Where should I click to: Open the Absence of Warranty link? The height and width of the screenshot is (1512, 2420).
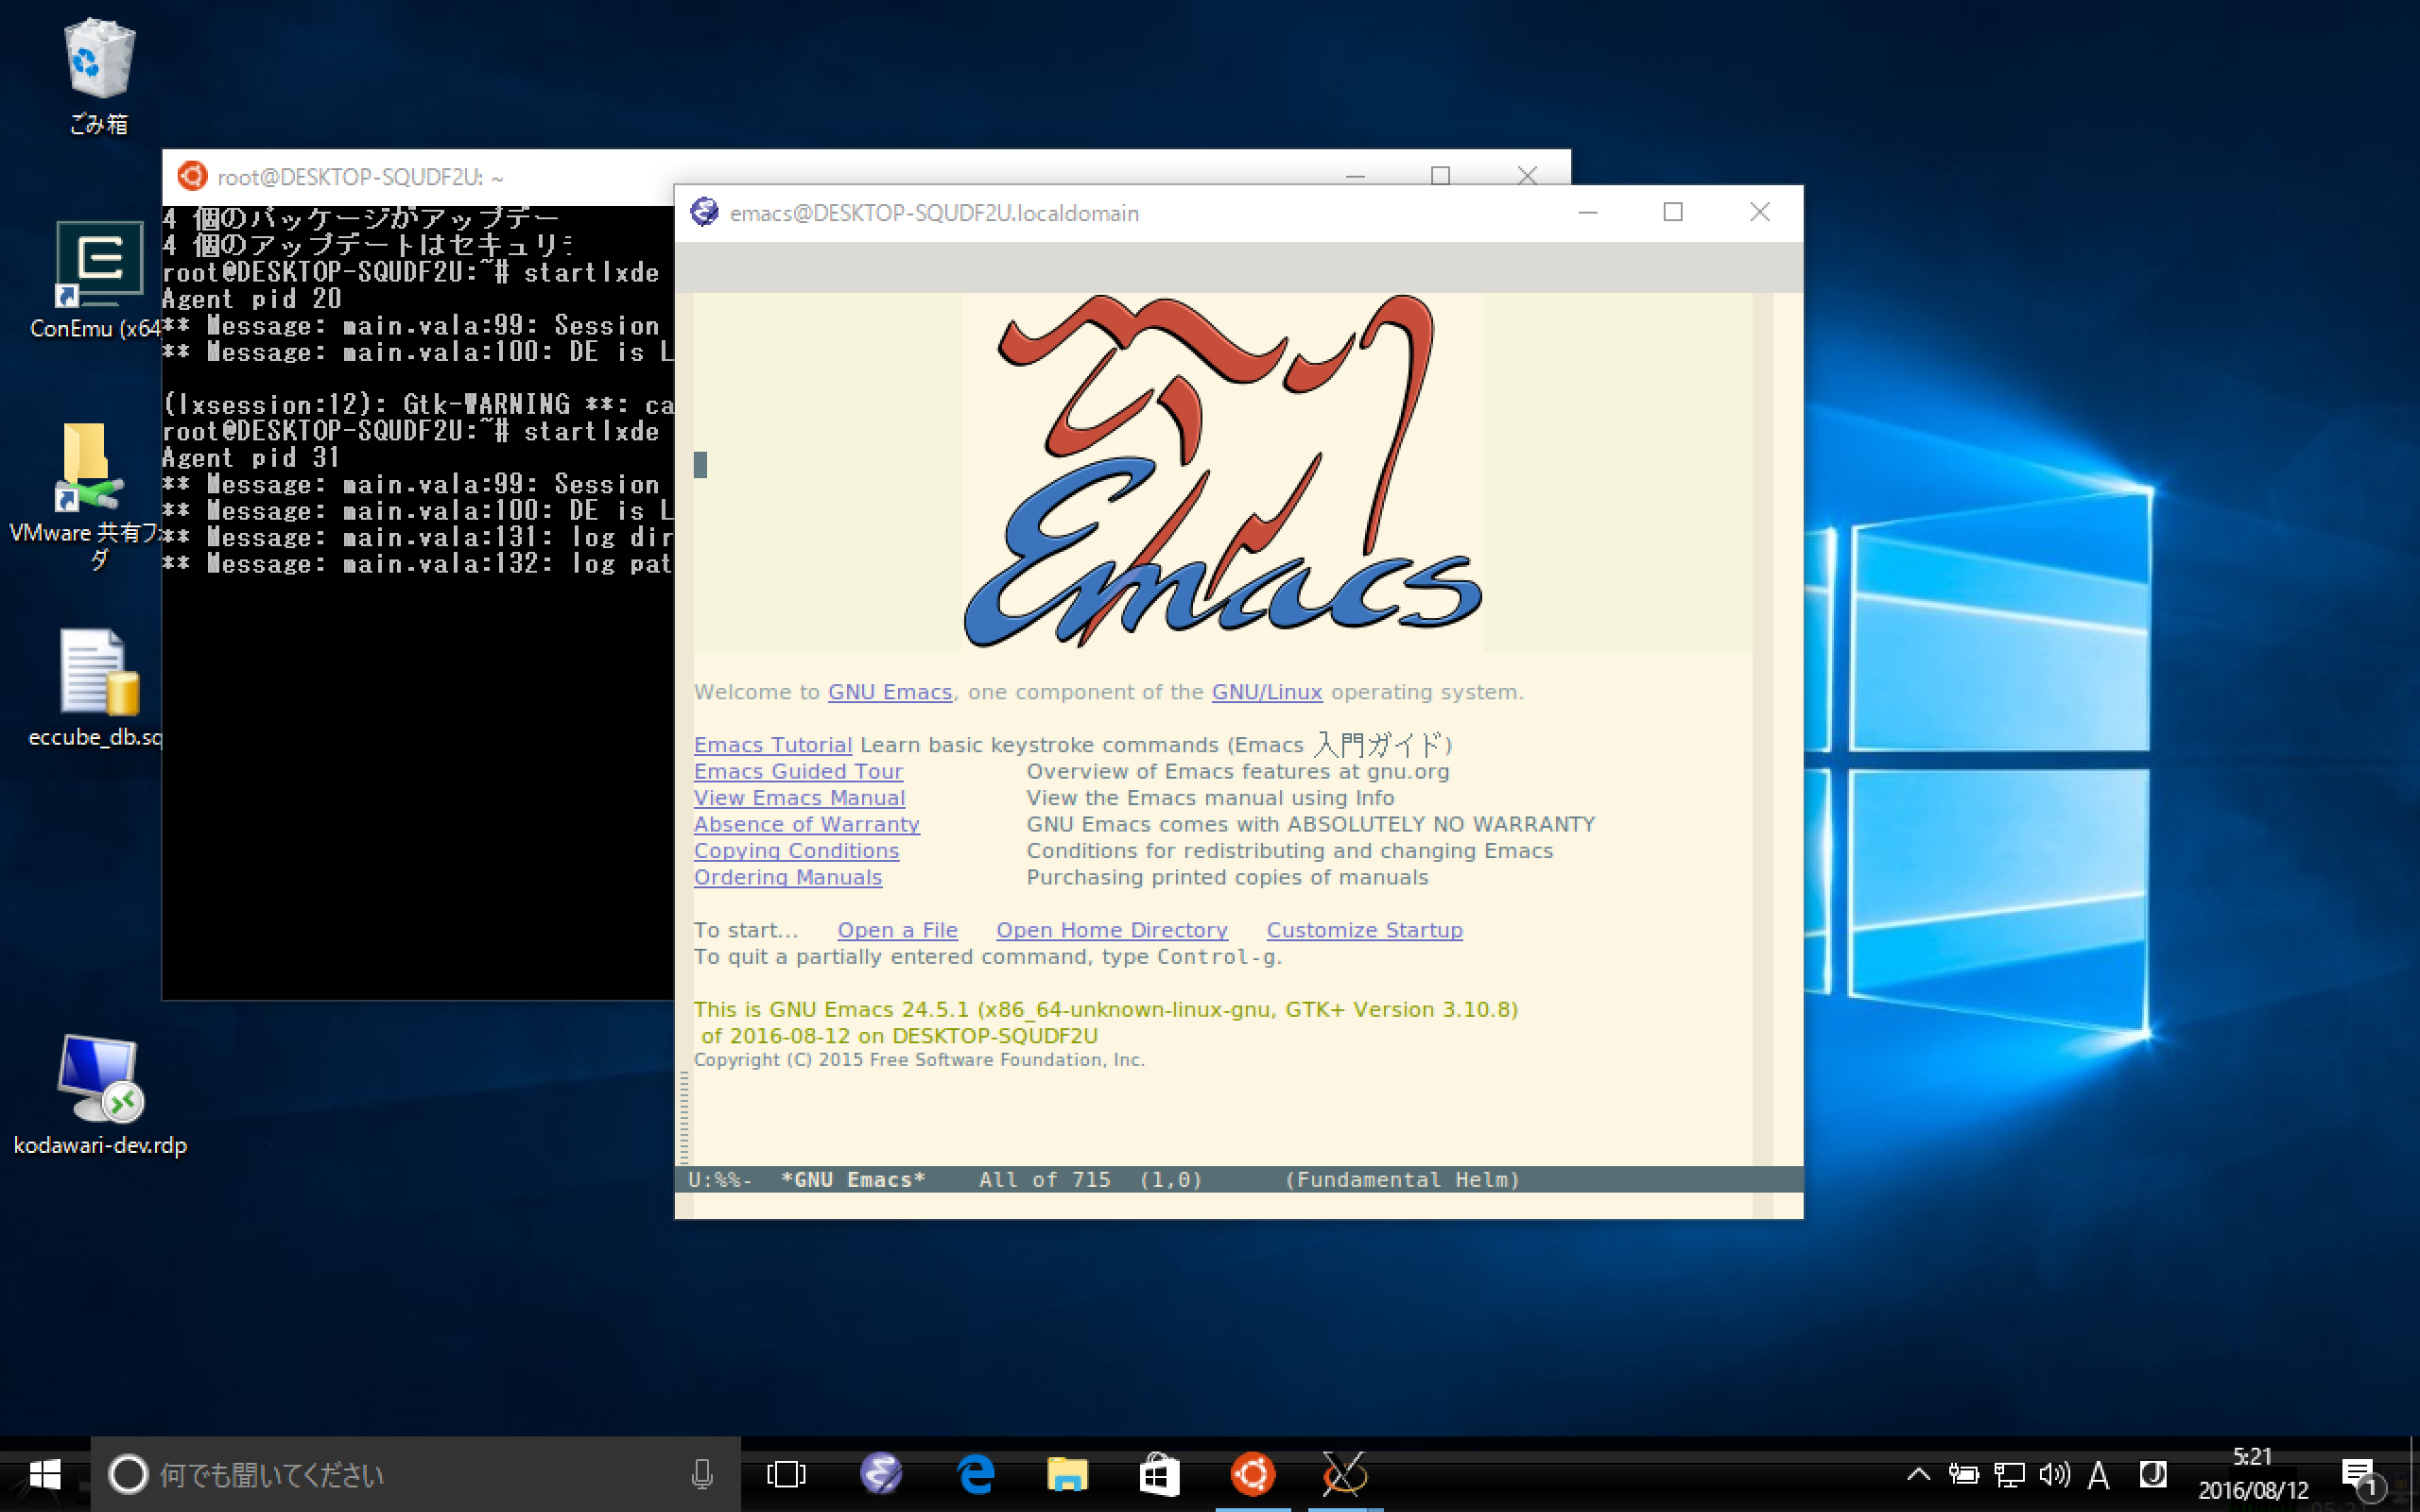coord(807,824)
